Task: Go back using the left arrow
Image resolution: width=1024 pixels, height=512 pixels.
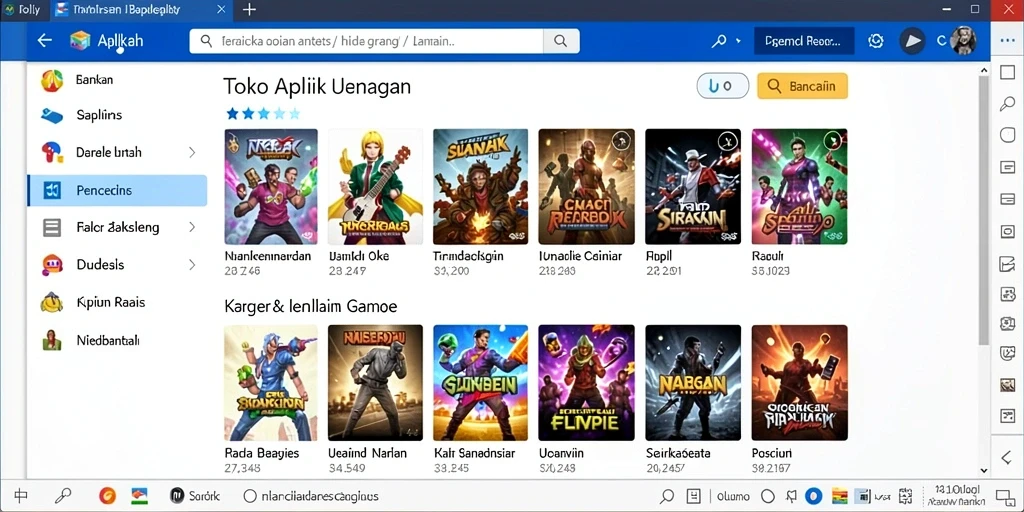Action: tap(44, 40)
